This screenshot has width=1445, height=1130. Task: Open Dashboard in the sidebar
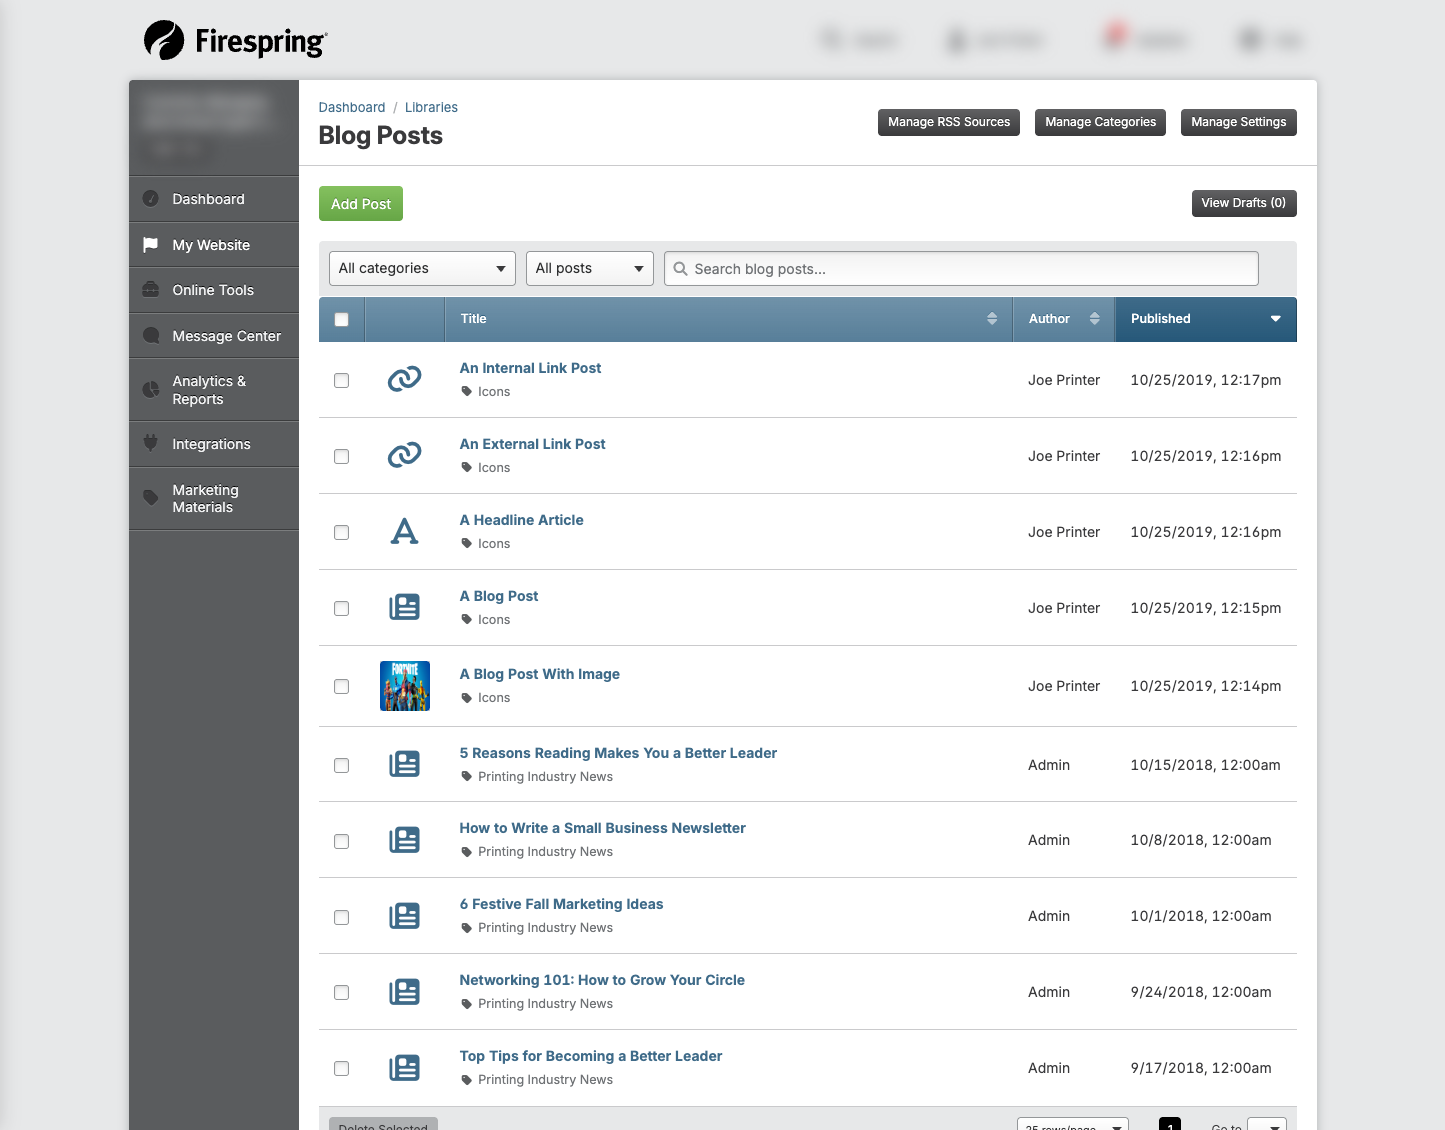(x=214, y=199)
